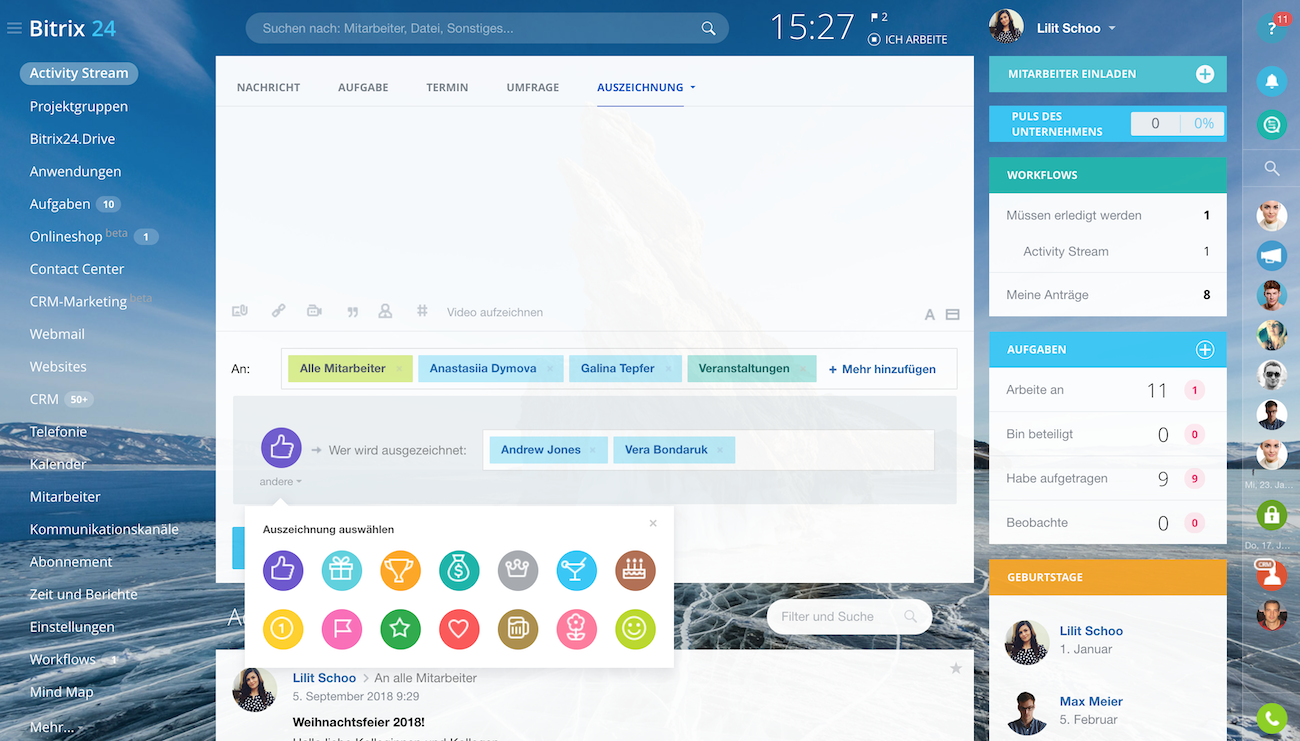Open the 'andere' award dropdown

click(280, 482)
